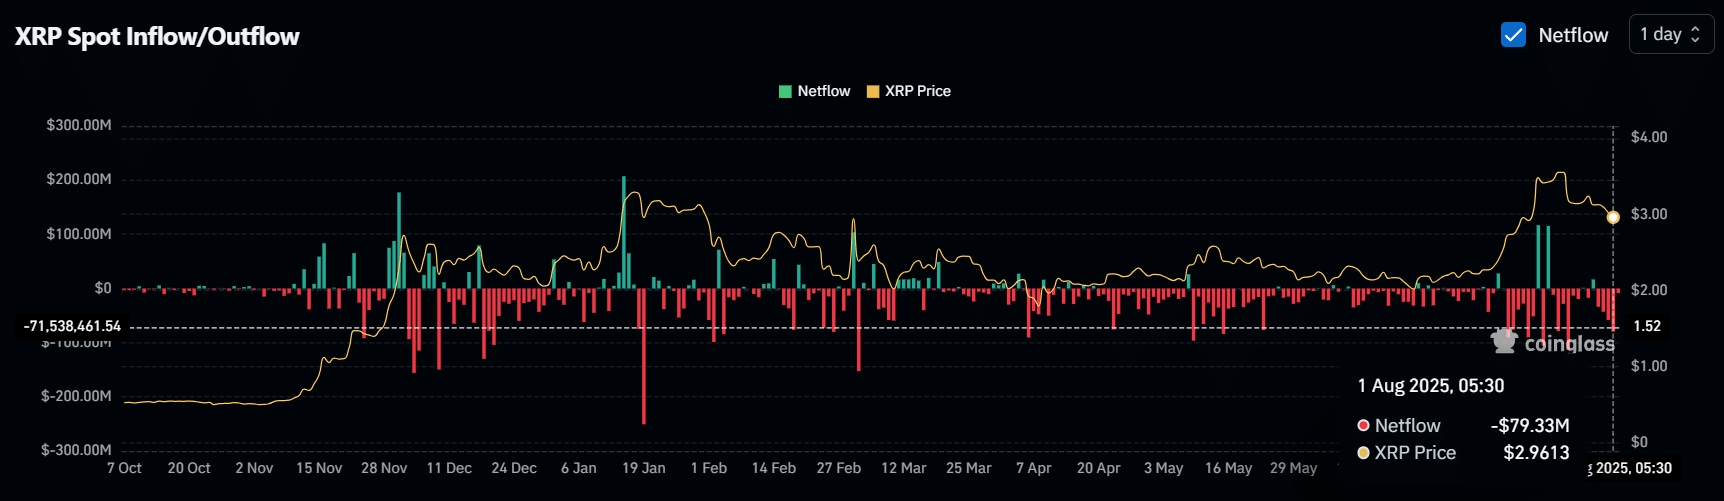
Task: Click the 19 Jan date on x-axis
Action: click(x=643, y=468)
